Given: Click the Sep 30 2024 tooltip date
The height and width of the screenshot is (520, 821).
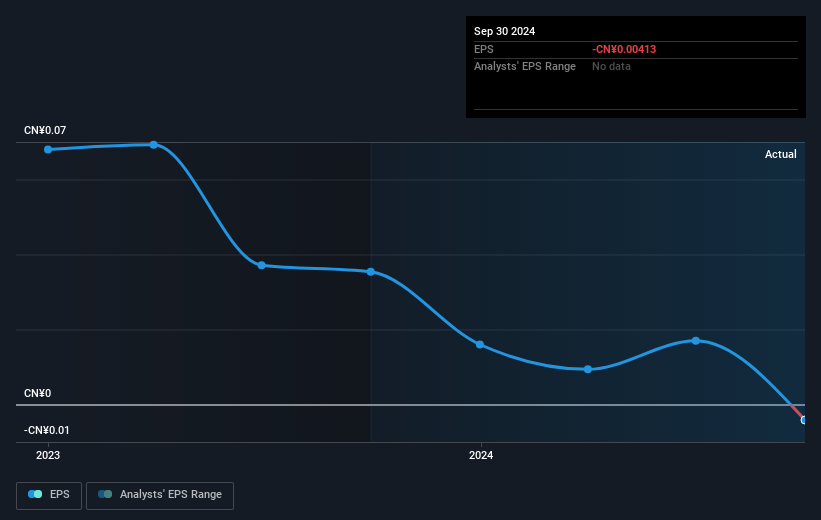Looking at the screenshot, I should [x=504, y=31].
